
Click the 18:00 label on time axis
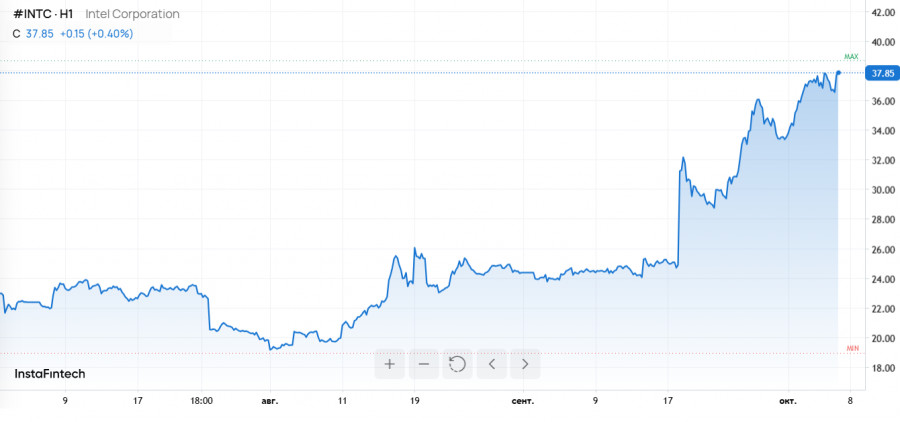click(x=202, y=401)
